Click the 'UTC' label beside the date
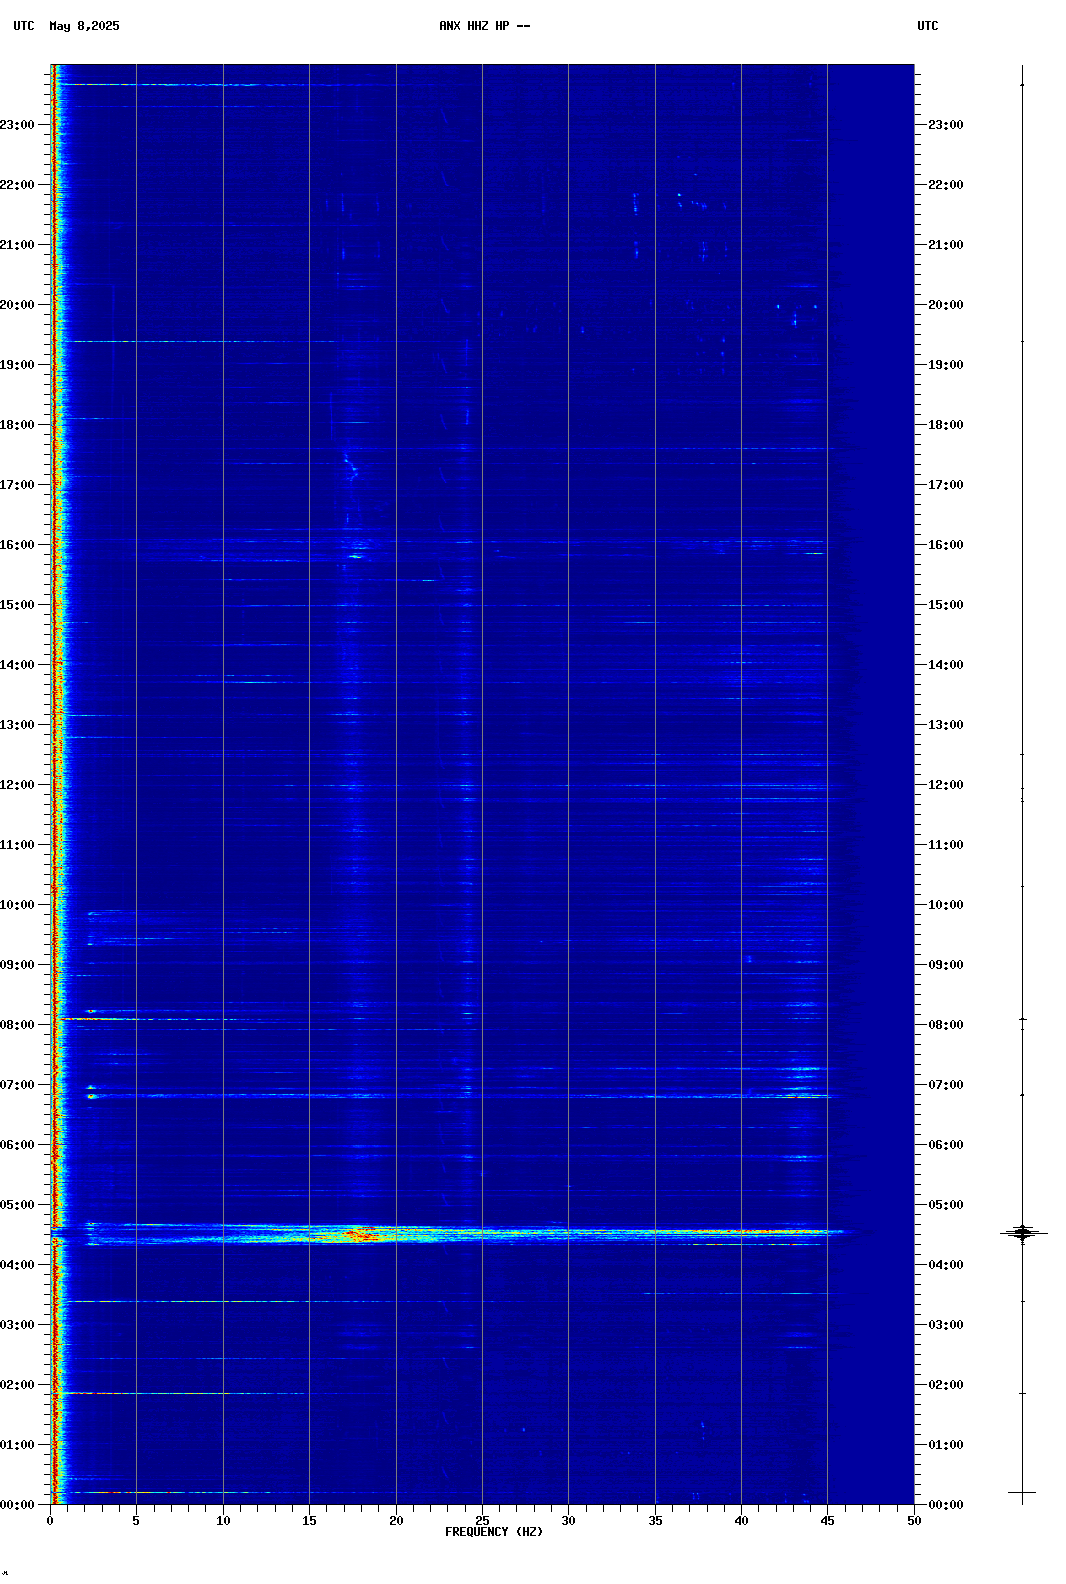 coord(24,26)
